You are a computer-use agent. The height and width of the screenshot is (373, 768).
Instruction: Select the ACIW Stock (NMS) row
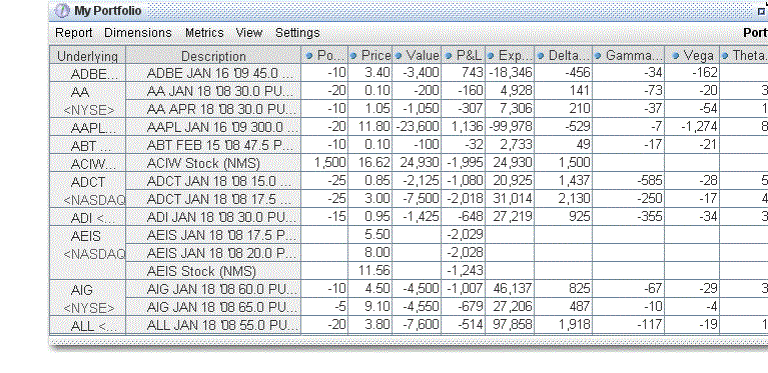409,163
